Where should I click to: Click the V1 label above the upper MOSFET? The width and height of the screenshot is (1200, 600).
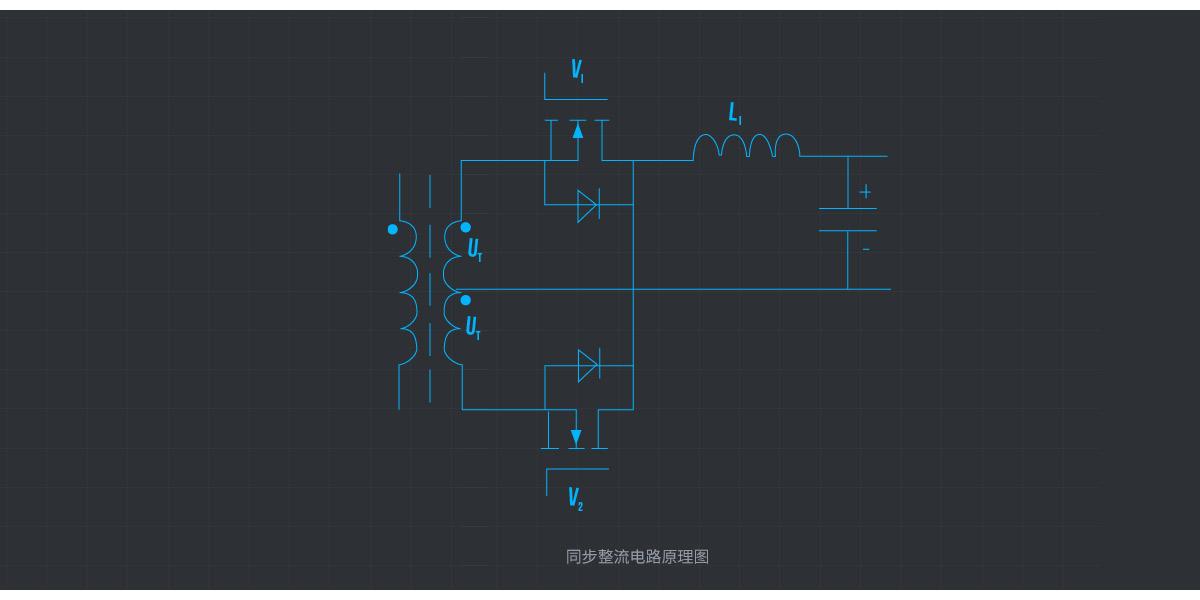(x=577, y=70)
